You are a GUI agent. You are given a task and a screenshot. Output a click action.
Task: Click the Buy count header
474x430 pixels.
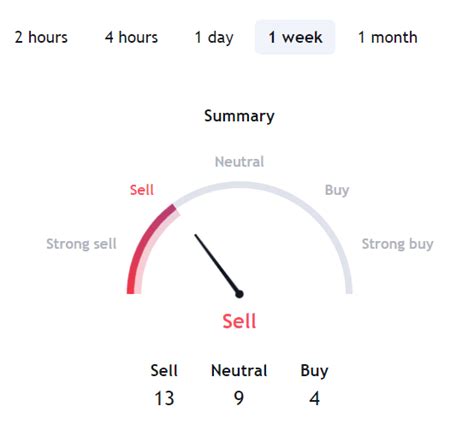pos(314,371)
